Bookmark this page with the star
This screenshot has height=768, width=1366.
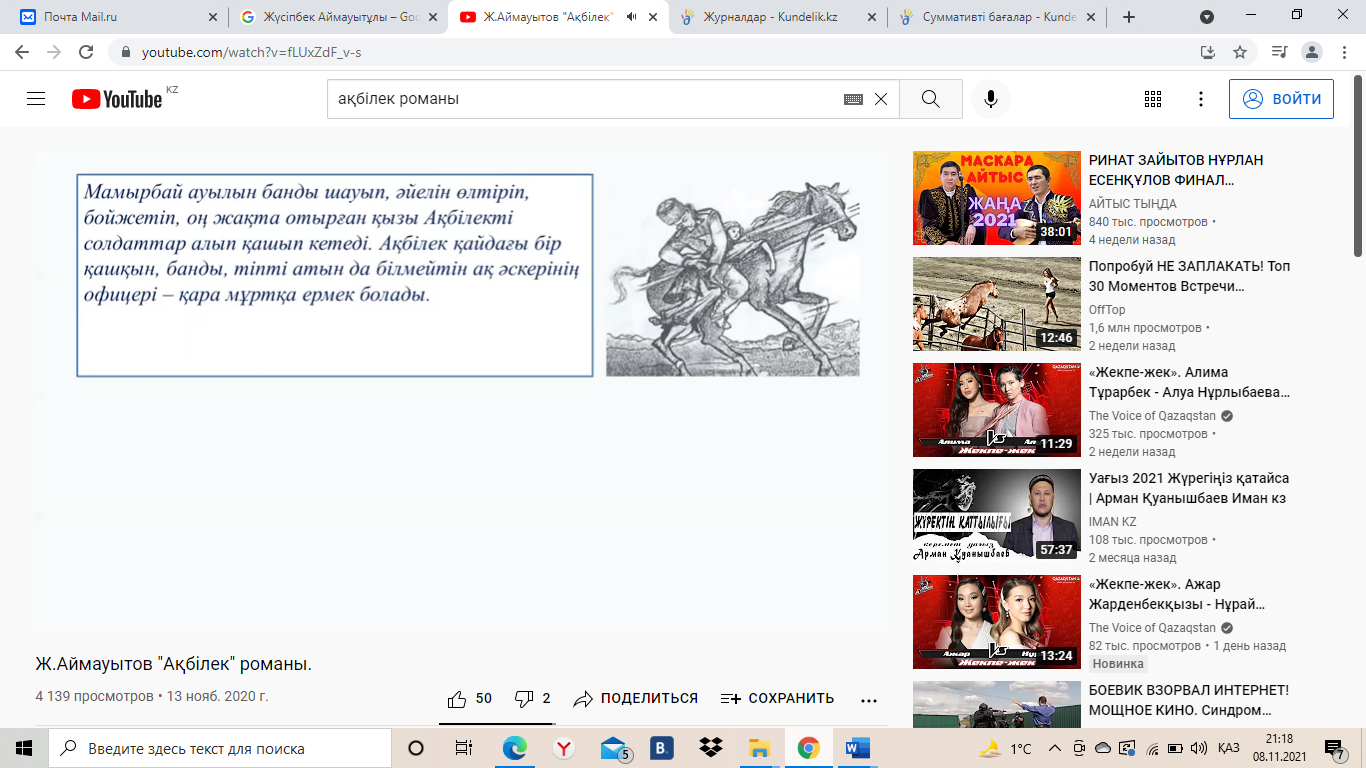[x=1240, y=52]
